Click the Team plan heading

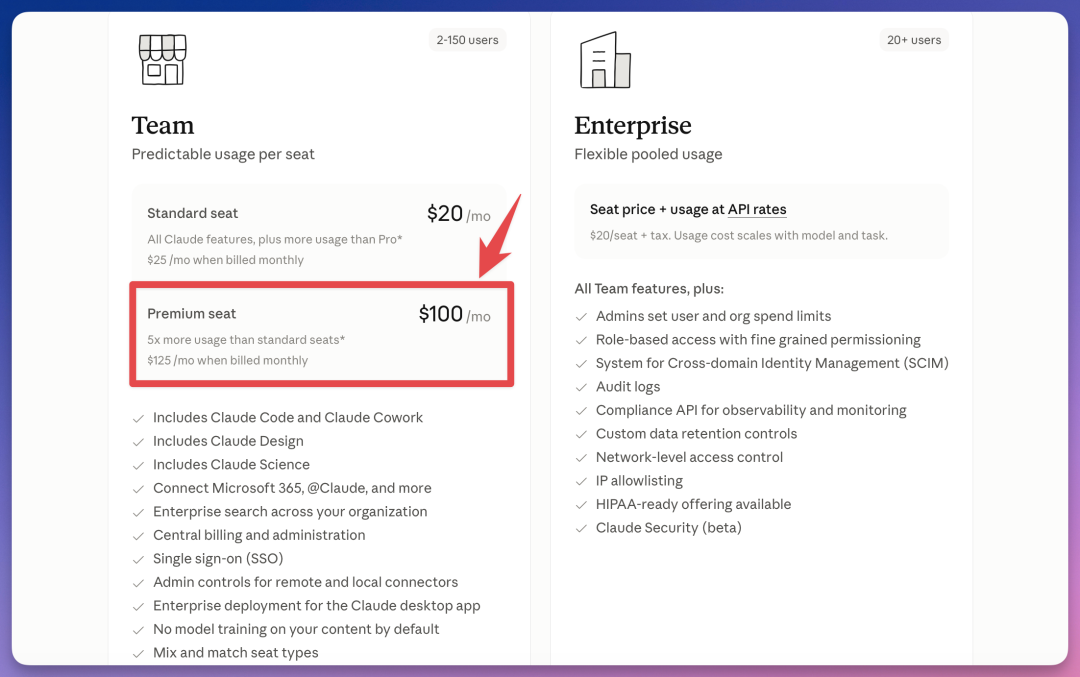click(163, 125)
